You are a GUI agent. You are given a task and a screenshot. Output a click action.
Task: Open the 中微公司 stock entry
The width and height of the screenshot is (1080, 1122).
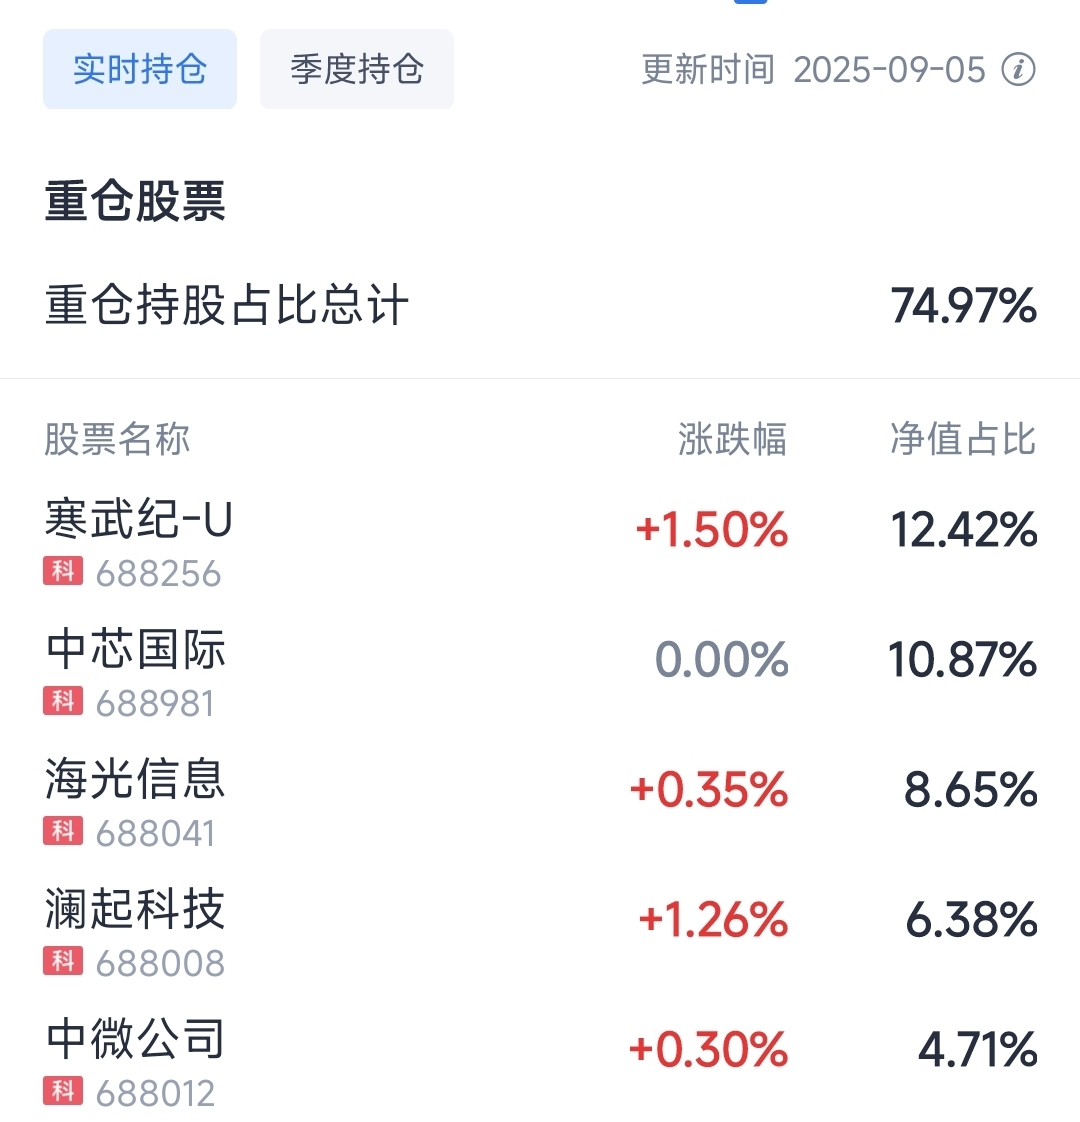tap(540, 1063)
